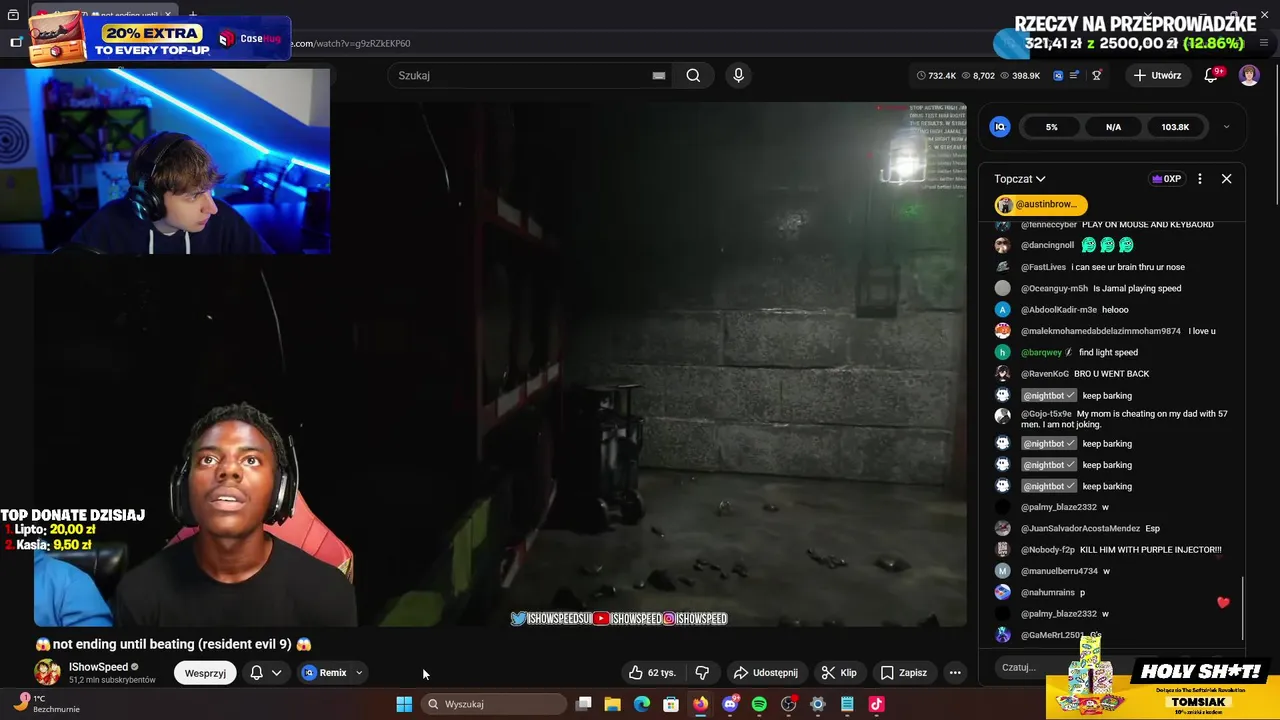Open the IShowSpeed channel avatar
Viewport: 1280px width, 720px height.
[47, 673]
